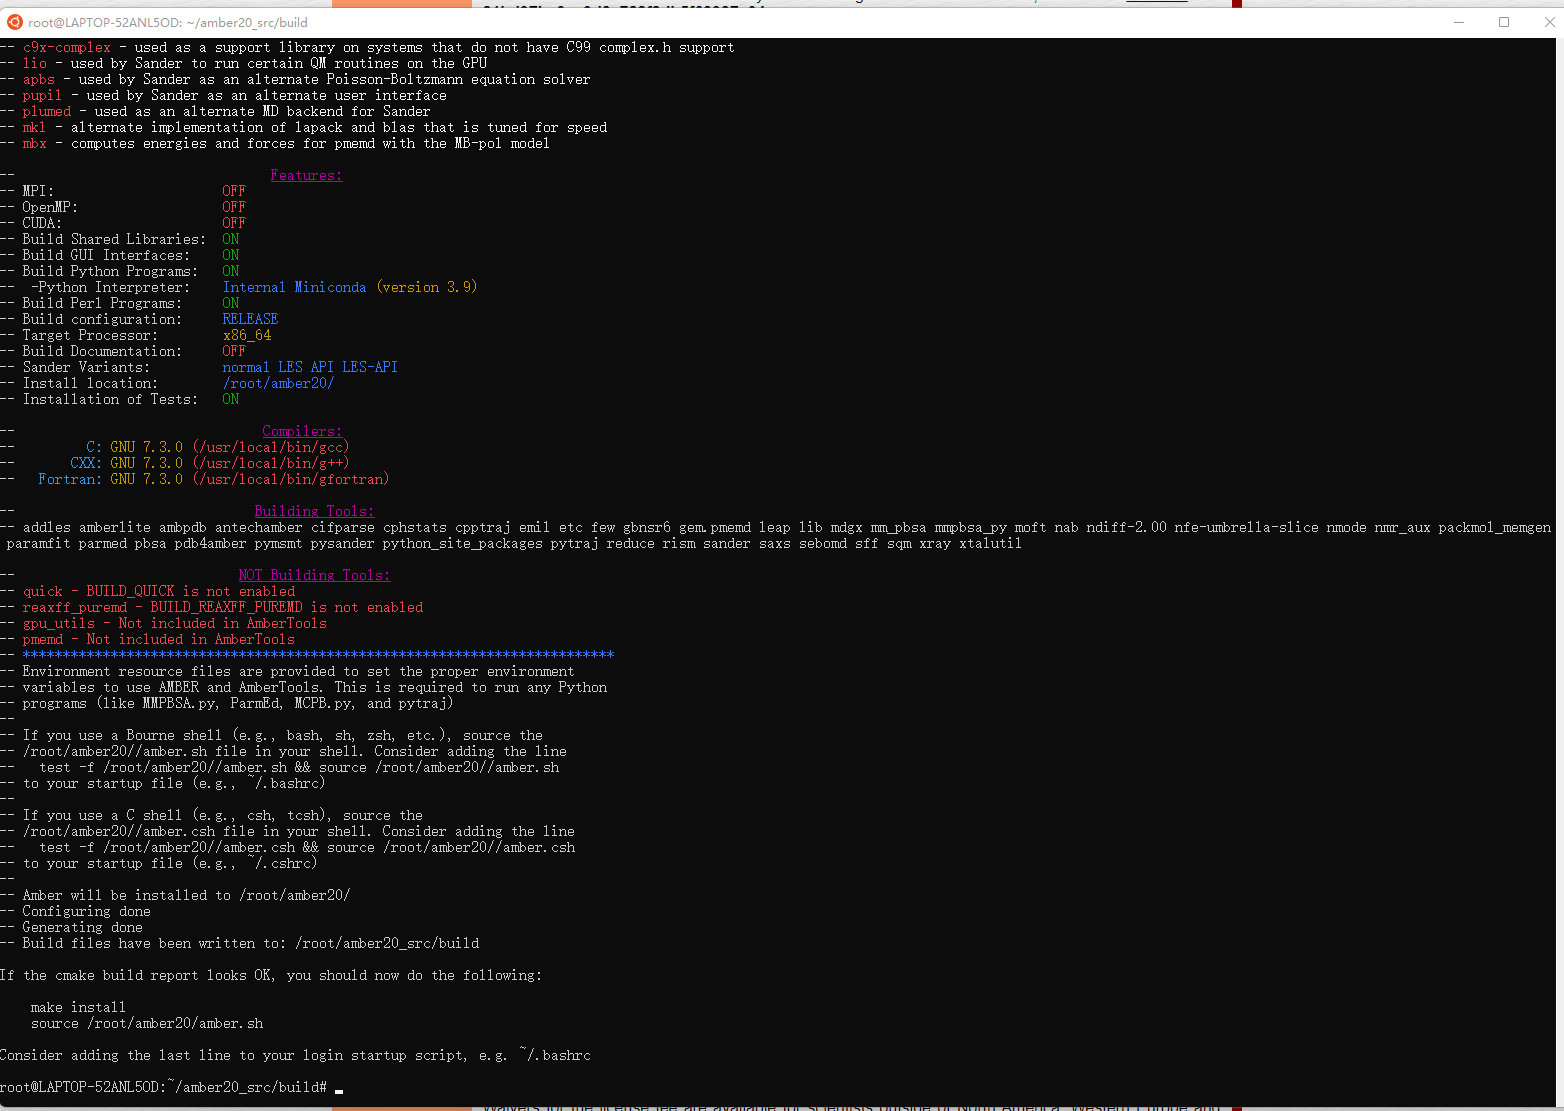Click the shell prompt on the last line
This screenshot has height=1111, width=1564.
click(164, 1087)
